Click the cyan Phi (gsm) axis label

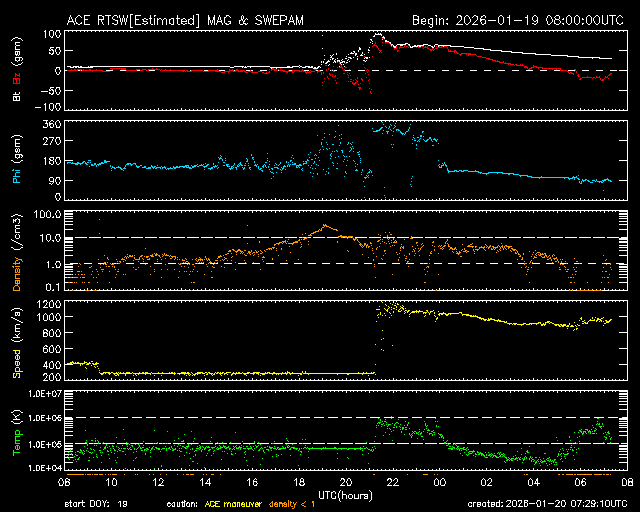(x=17, y=159)
